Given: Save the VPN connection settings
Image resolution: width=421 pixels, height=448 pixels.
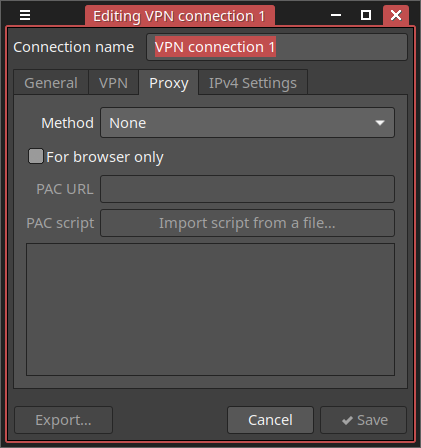Looking at the screenshot, I should pyautogui.click(x=364, y=420).
